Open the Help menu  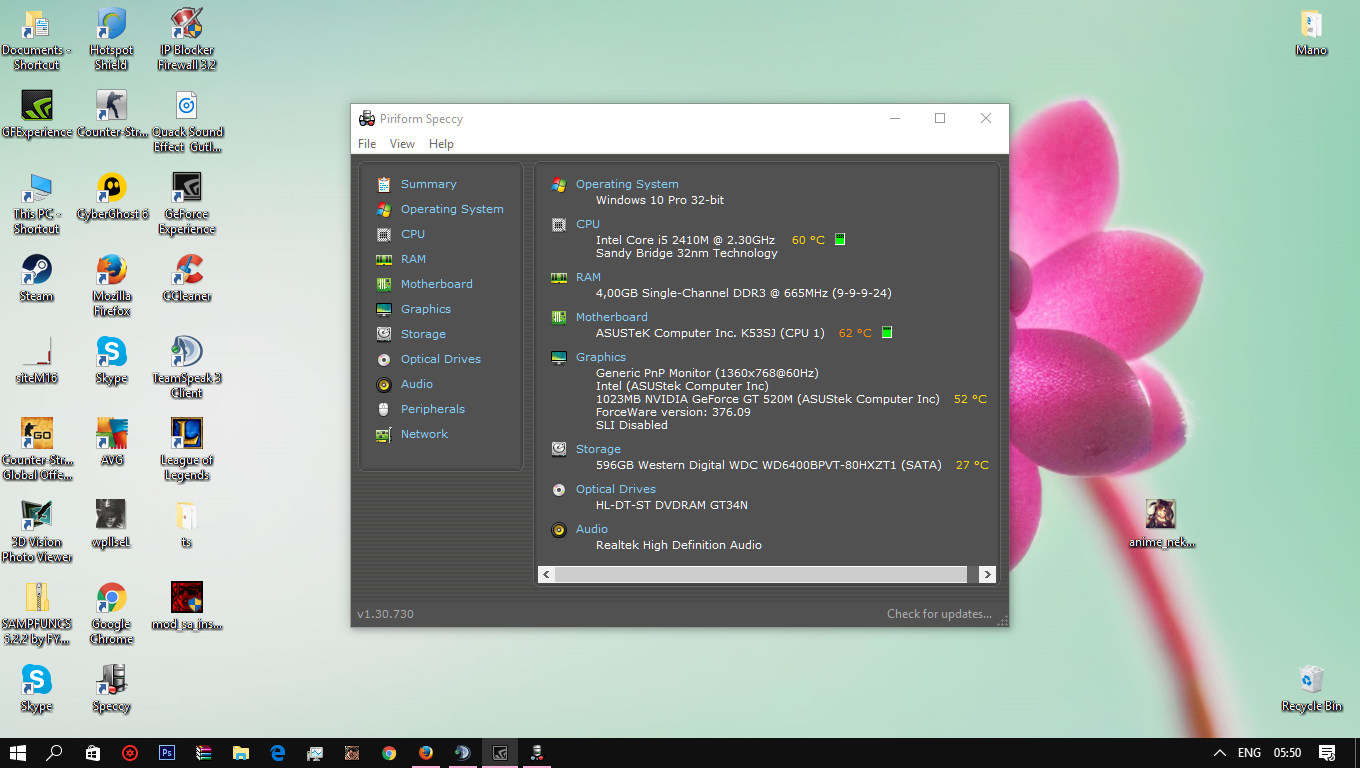coord(441,144)
